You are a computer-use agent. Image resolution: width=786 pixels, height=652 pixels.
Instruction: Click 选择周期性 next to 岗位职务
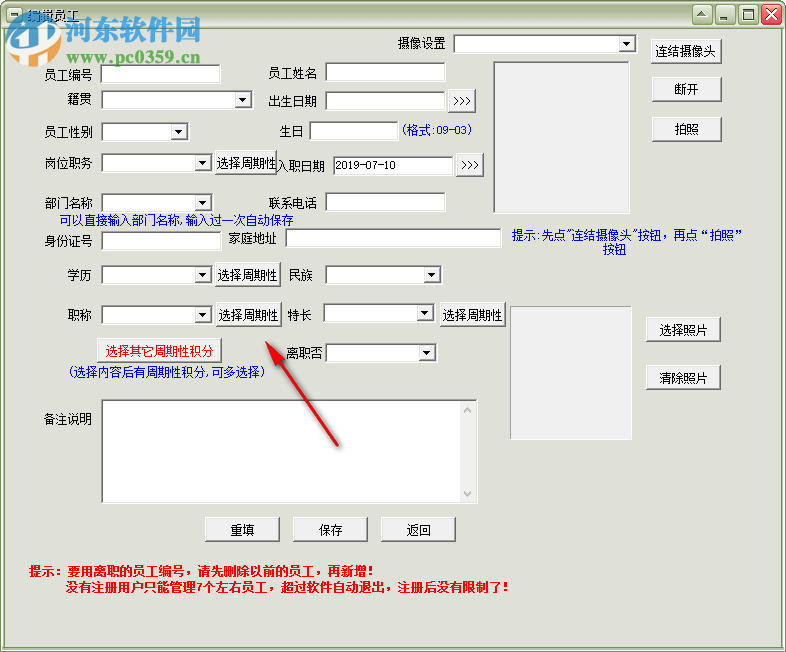(246, 163)
